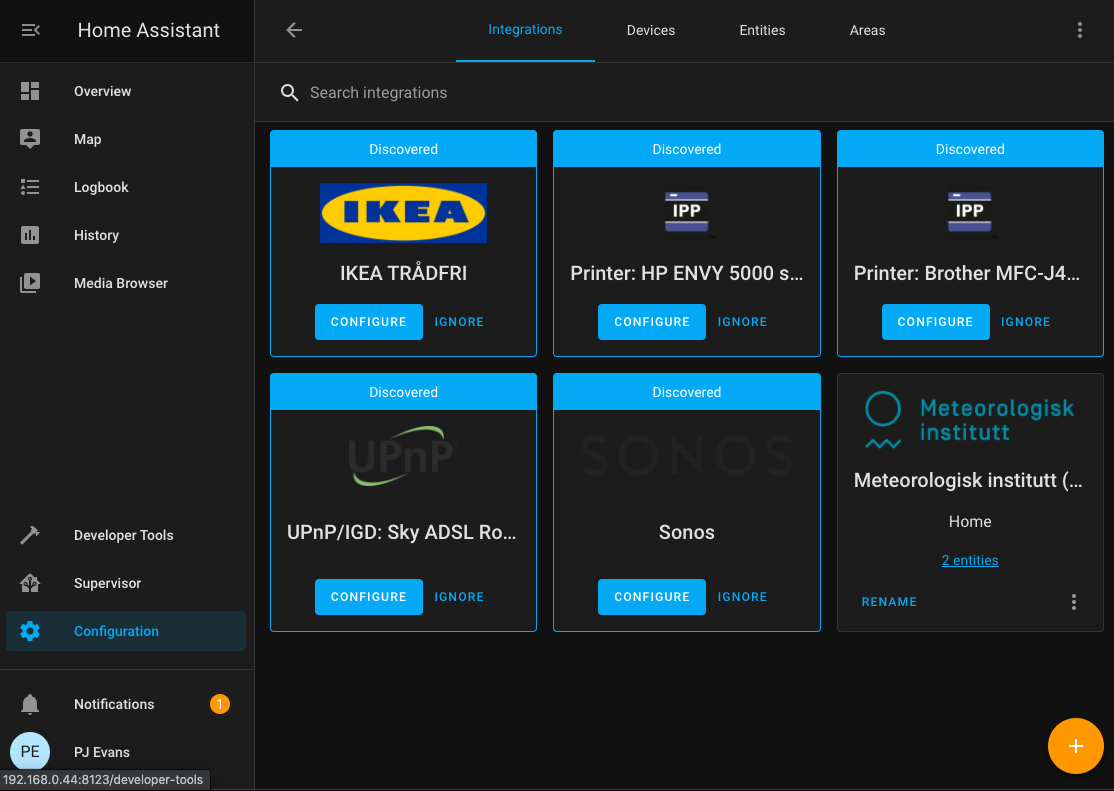Screen dimensions: 1114x791
Task: Switch to the Devices tab
Action: [651, 31]
